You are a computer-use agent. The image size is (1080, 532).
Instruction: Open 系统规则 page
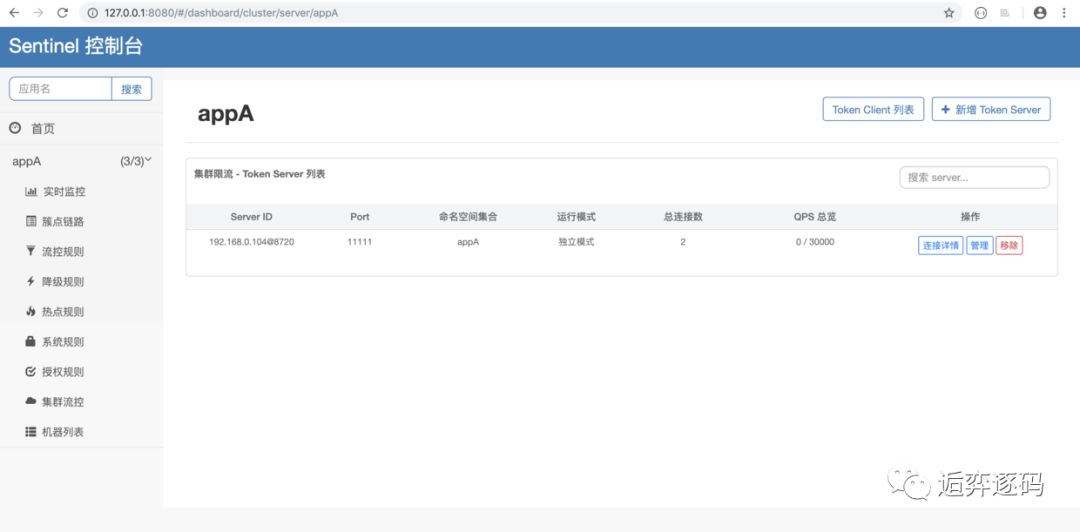point(63,342)
